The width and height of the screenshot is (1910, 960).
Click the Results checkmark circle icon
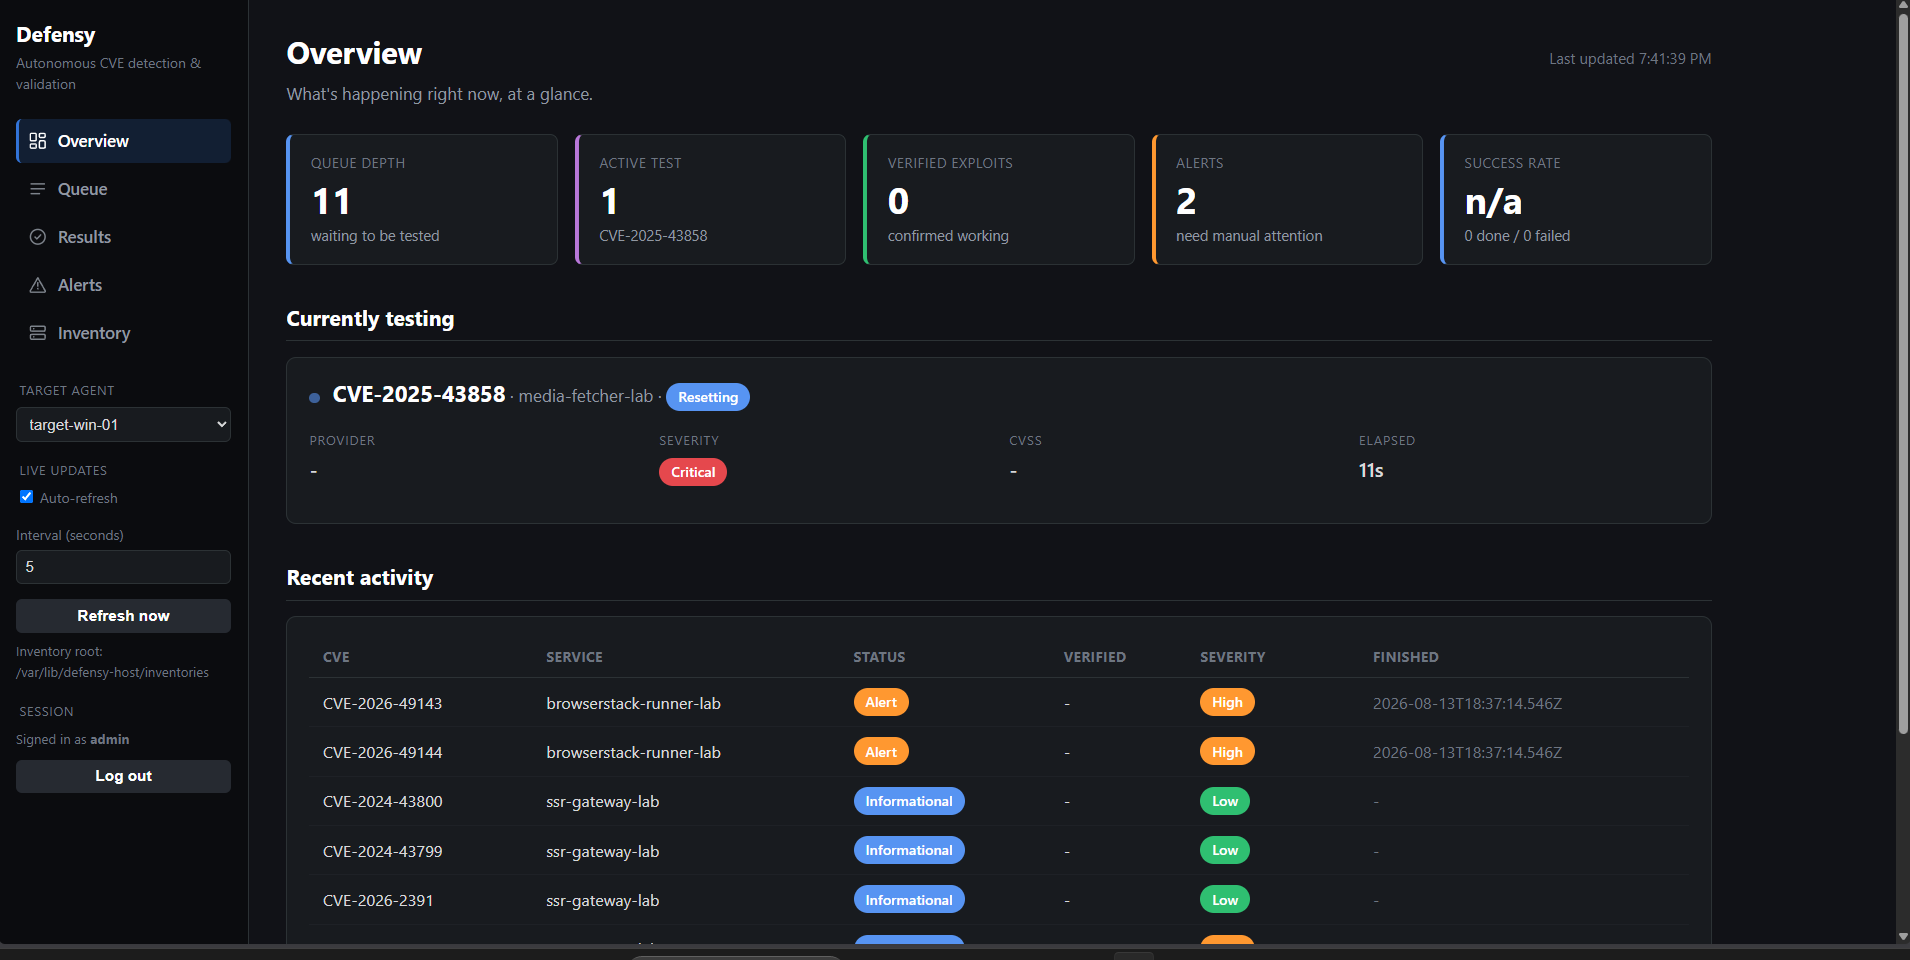coord(38,237)
